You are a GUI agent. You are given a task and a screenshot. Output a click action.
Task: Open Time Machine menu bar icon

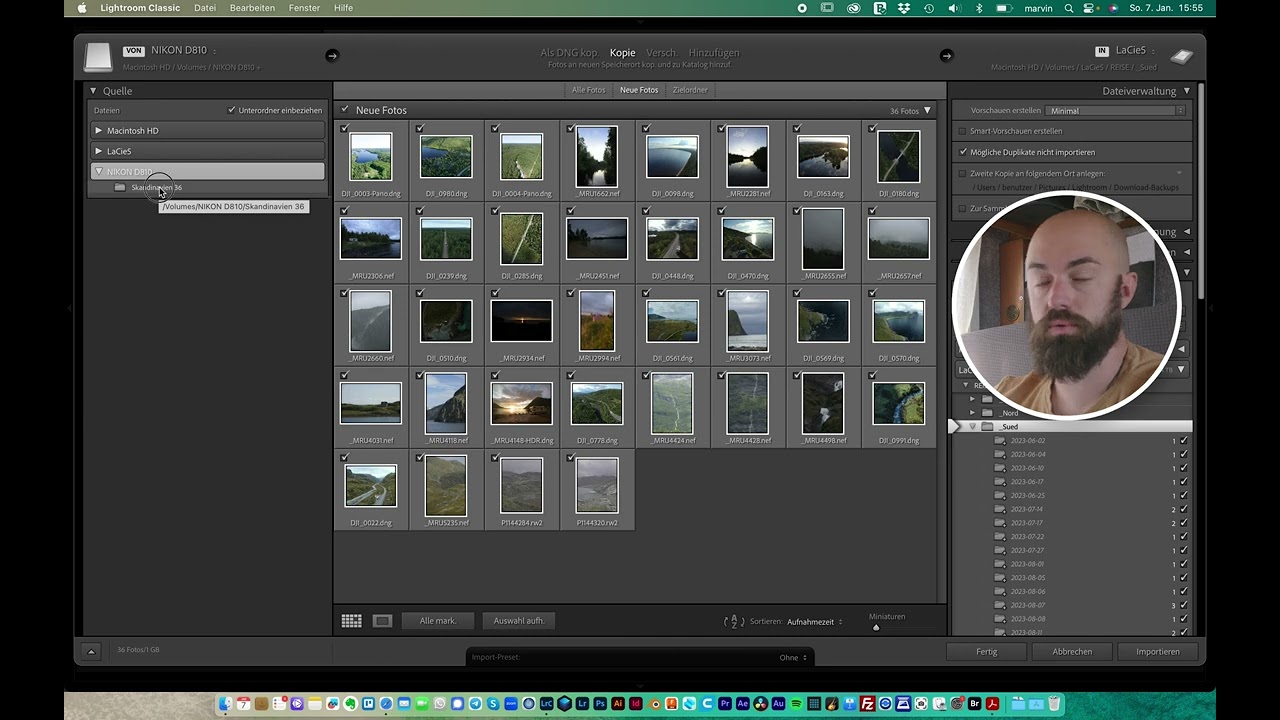pos(929,8)
